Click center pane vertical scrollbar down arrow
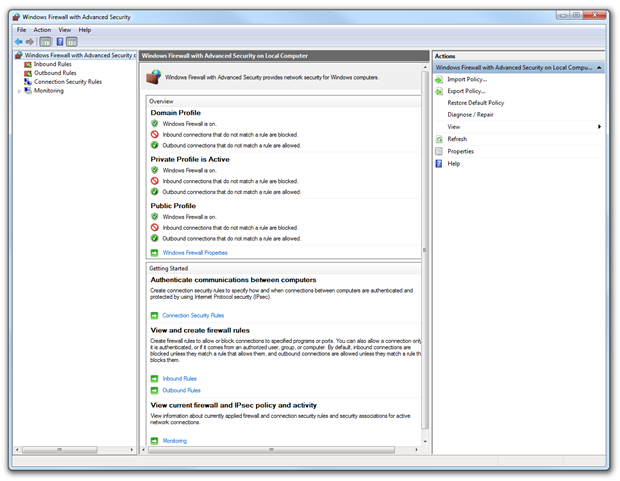 425,442
